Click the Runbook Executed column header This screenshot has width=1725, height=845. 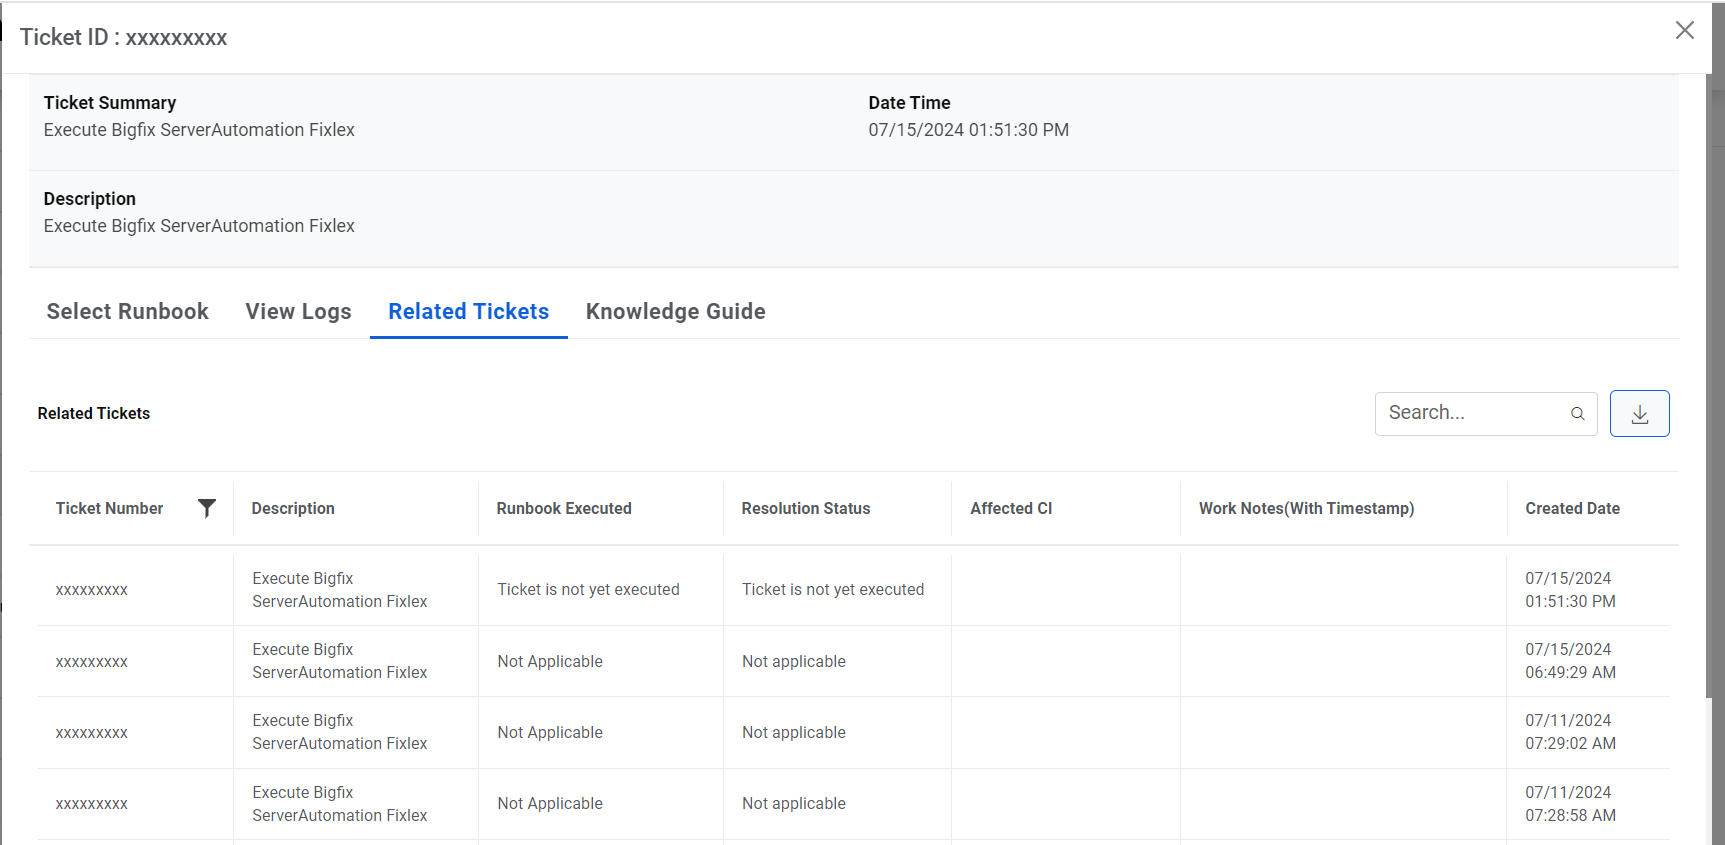[x=564, y=509]
